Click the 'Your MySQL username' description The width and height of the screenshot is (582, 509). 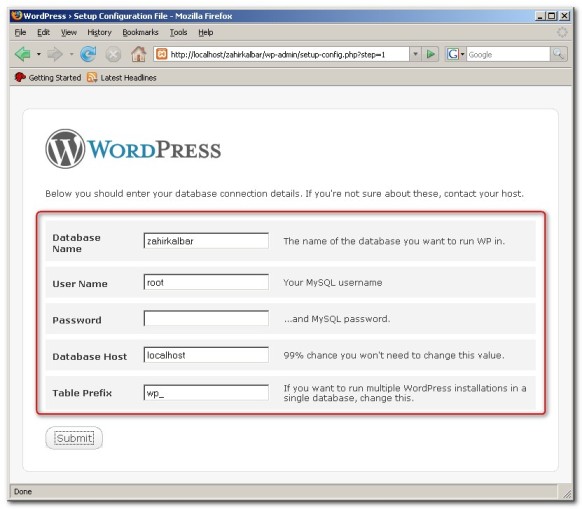[333, 283]
